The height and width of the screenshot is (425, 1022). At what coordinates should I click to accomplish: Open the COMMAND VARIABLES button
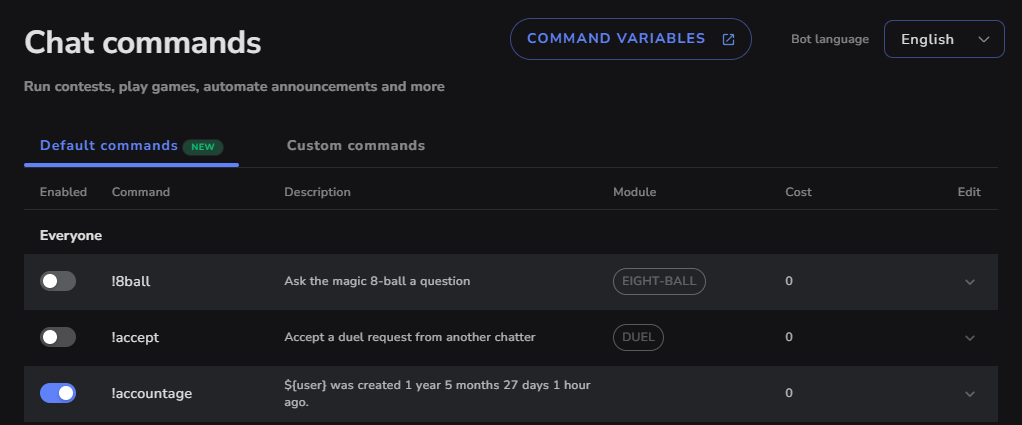coord(630,39)
